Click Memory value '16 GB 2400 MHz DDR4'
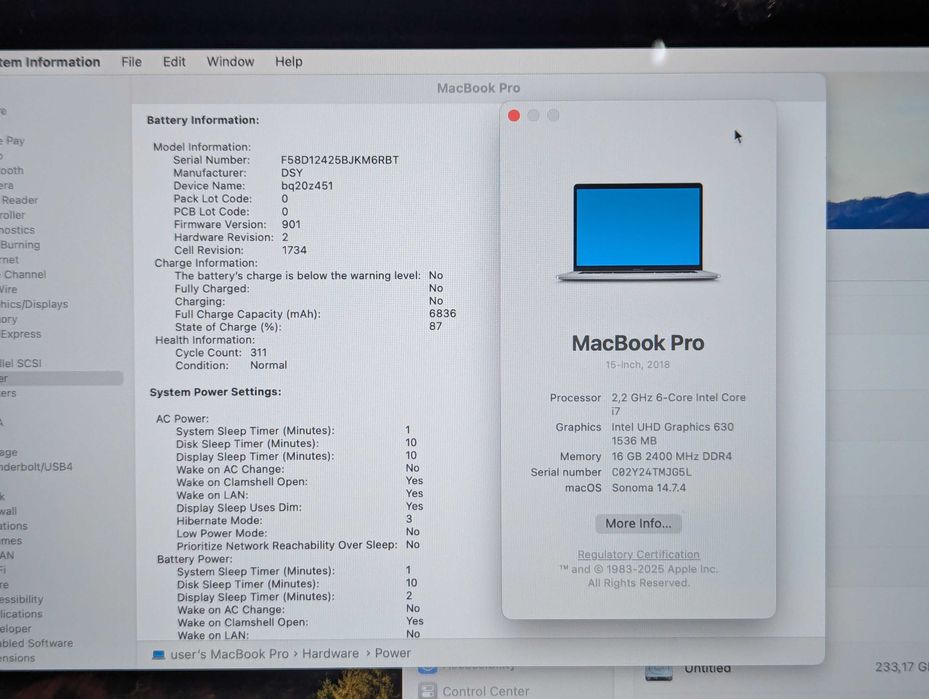Image resolution: width=929 pixels, height=699 pixels. (671, 456)
